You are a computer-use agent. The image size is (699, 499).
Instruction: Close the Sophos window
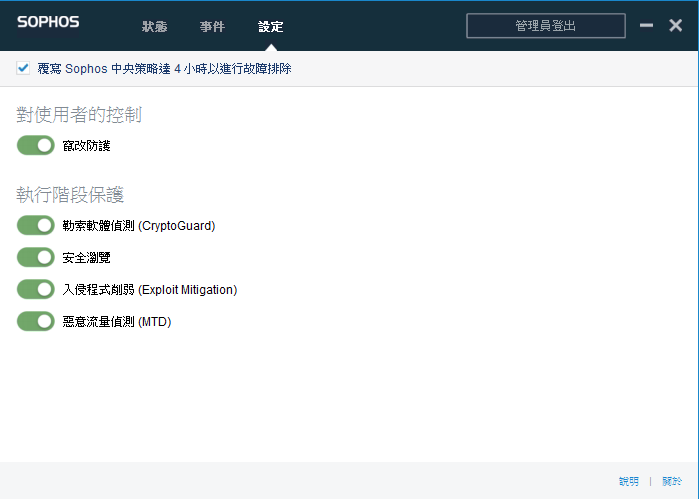point(675,26)
